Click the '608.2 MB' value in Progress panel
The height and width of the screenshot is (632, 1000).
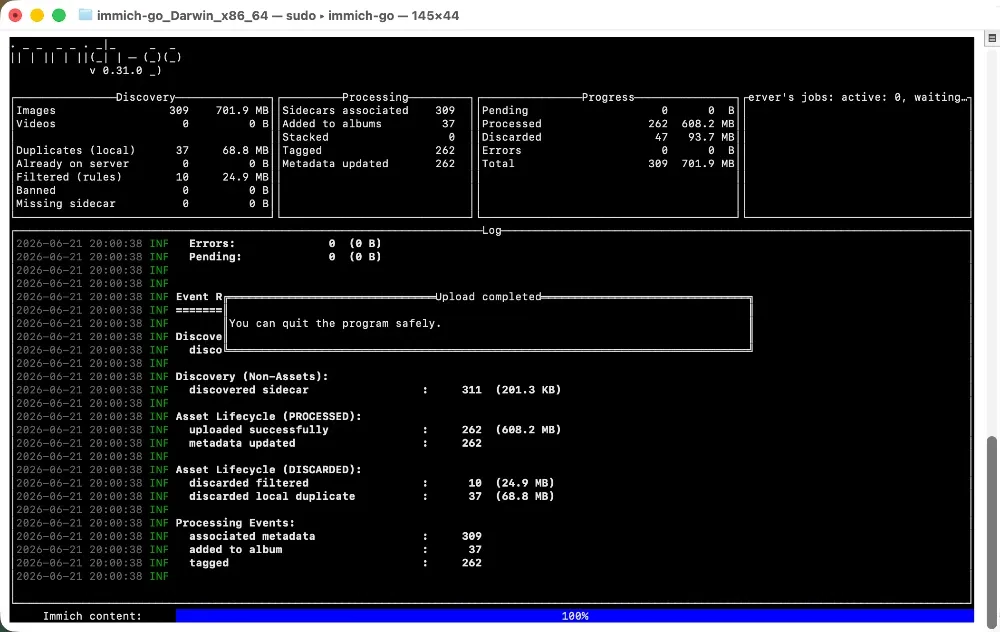(x=708, y=124)
